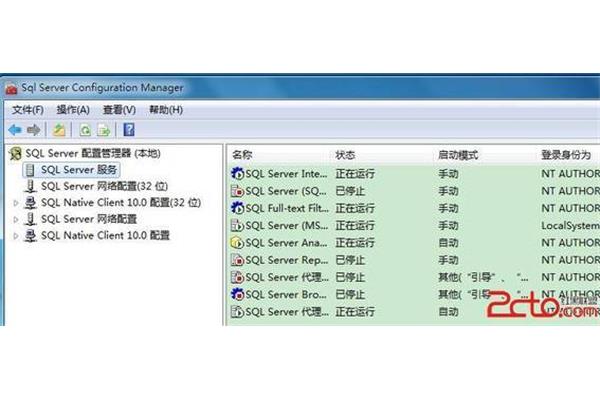600x400 pixels.
Task: Click the icon of SQL Server 网络配置(32 位)
Action: click(x=30, y=186)
